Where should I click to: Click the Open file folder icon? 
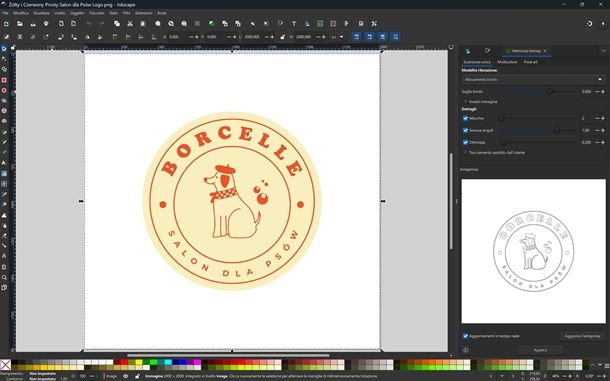coord(19,24)
